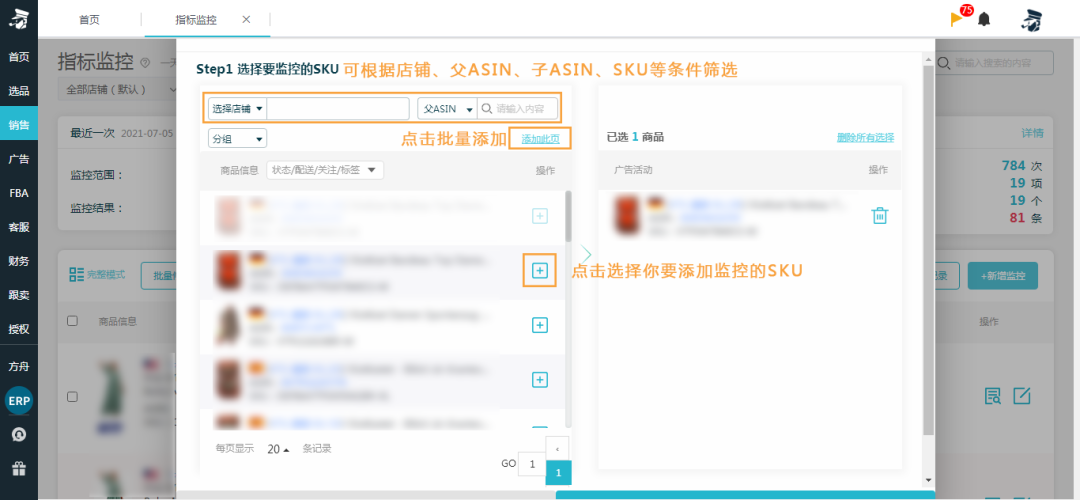Open 跟卖 in the left sidebar
Viewport: 1080px width, 500px height.
[x=19, y=295]
